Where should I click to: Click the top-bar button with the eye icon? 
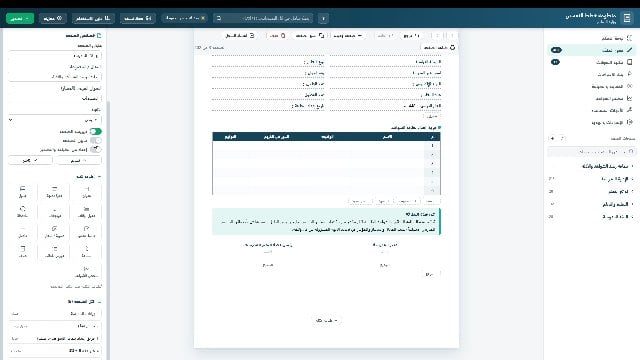(53, 18)
